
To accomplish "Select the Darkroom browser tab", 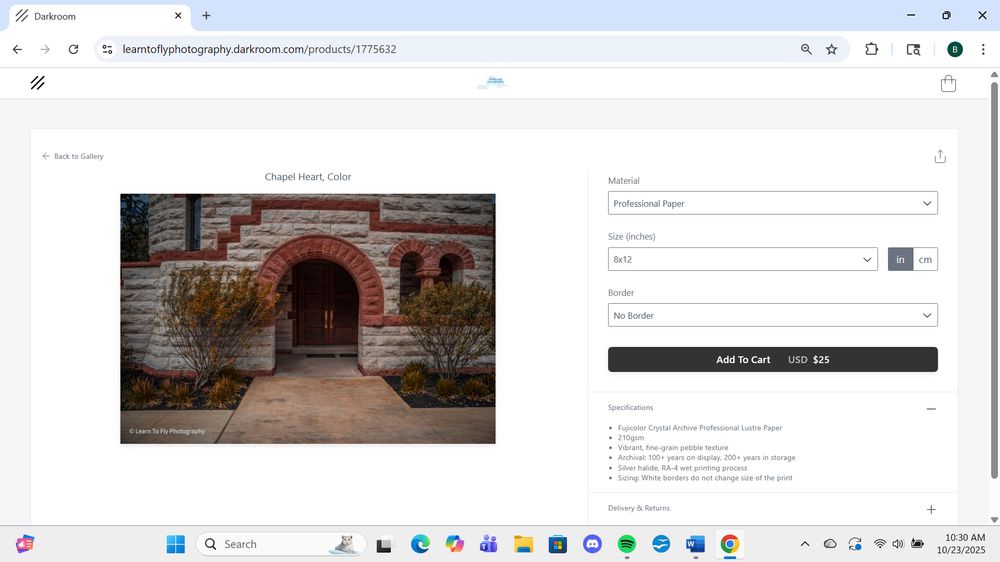I will (99, 16).
